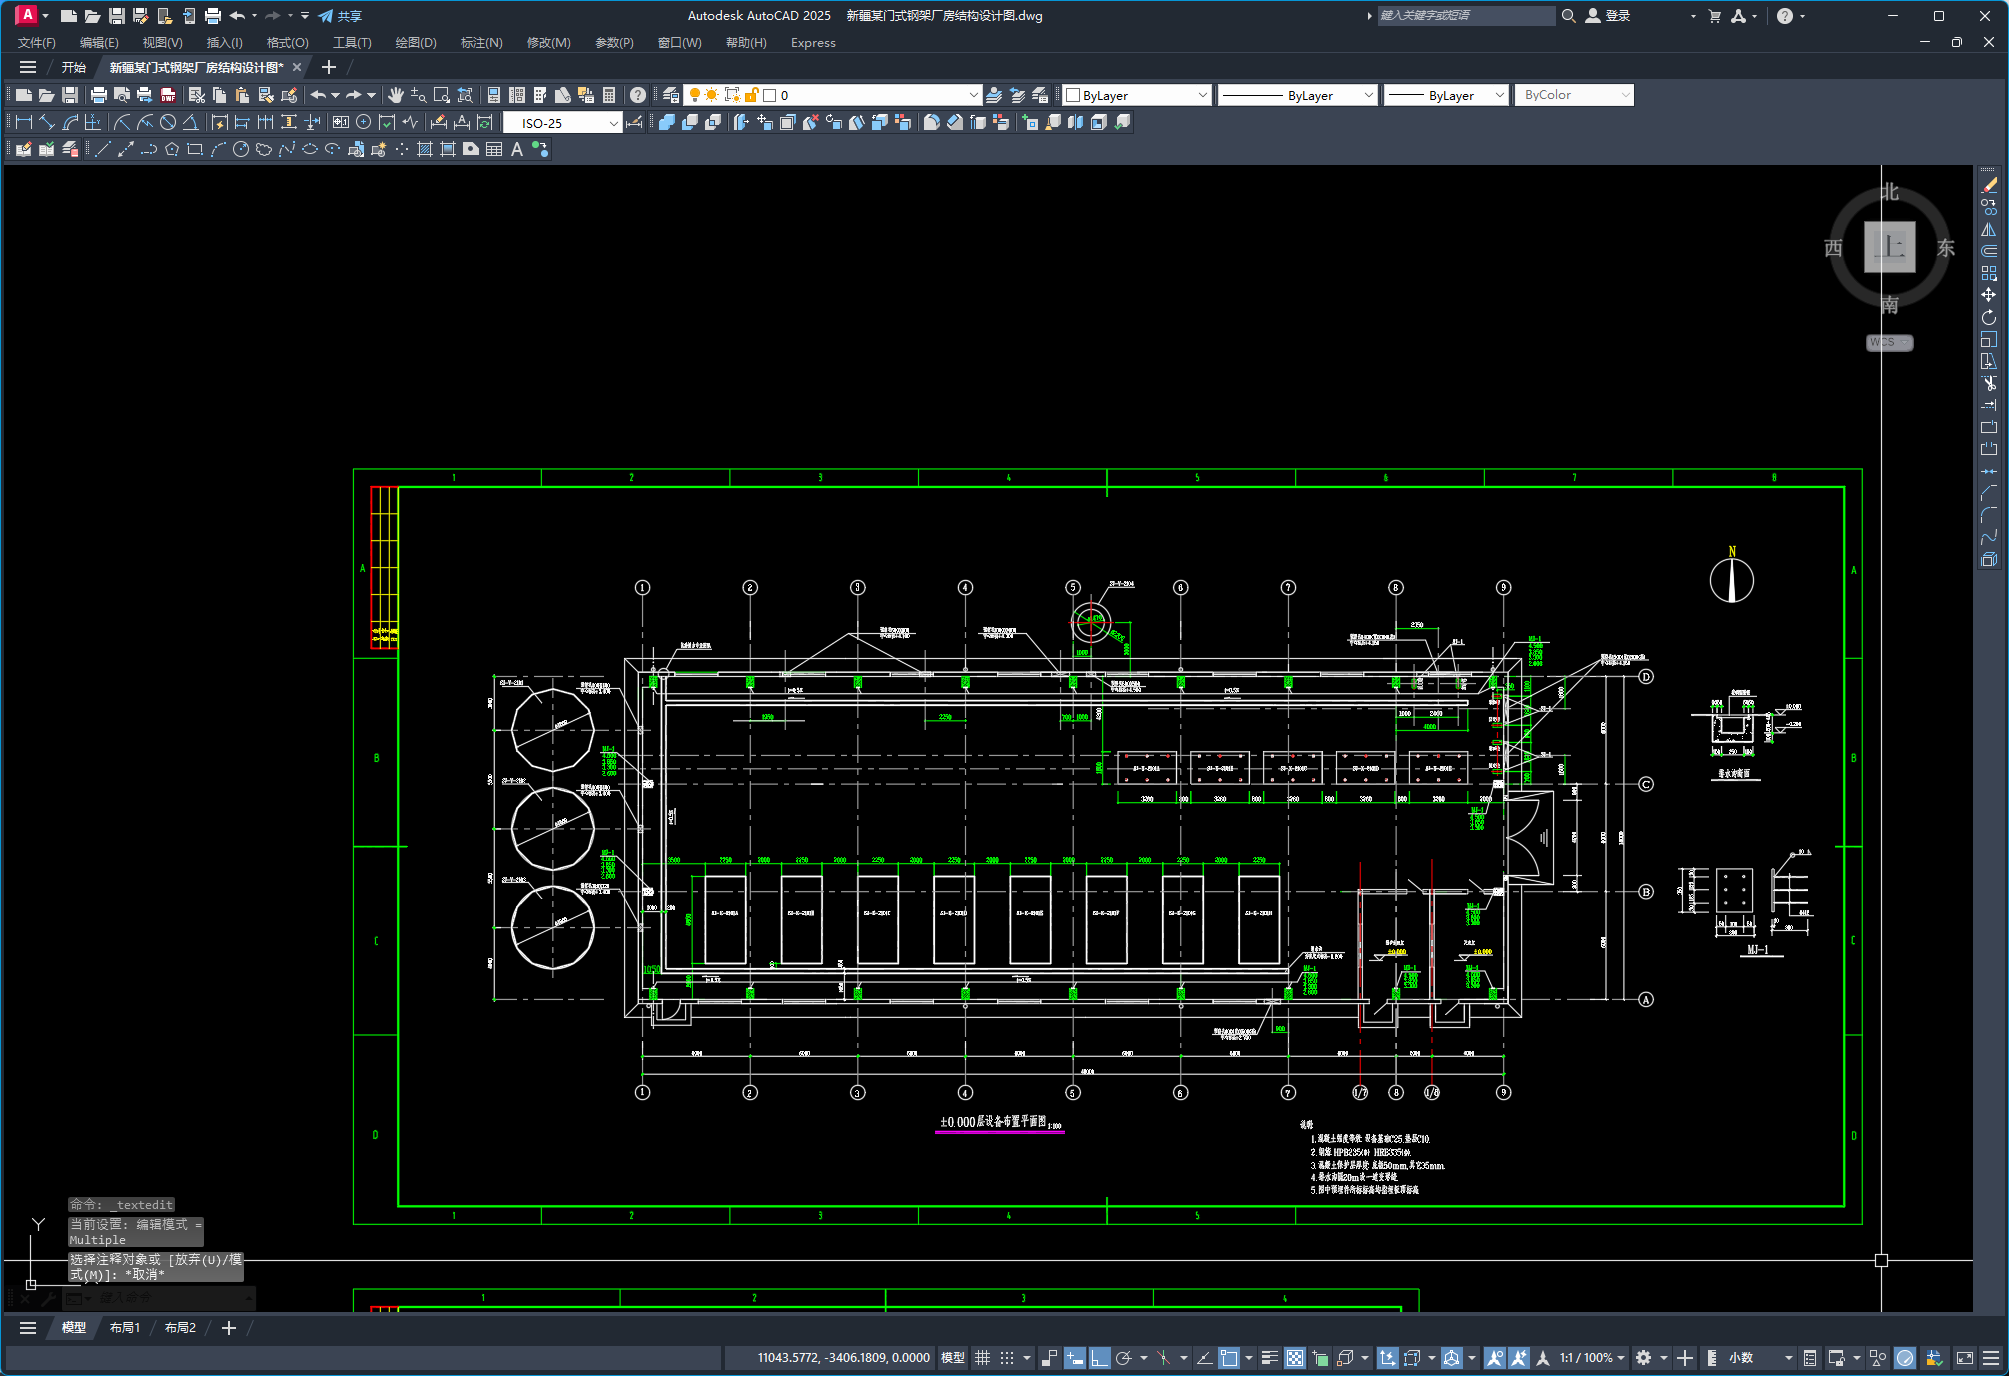Open the 视图(V) menu
The image size is (2009, 1376).
pyautogui.click(x=162, y=43)
